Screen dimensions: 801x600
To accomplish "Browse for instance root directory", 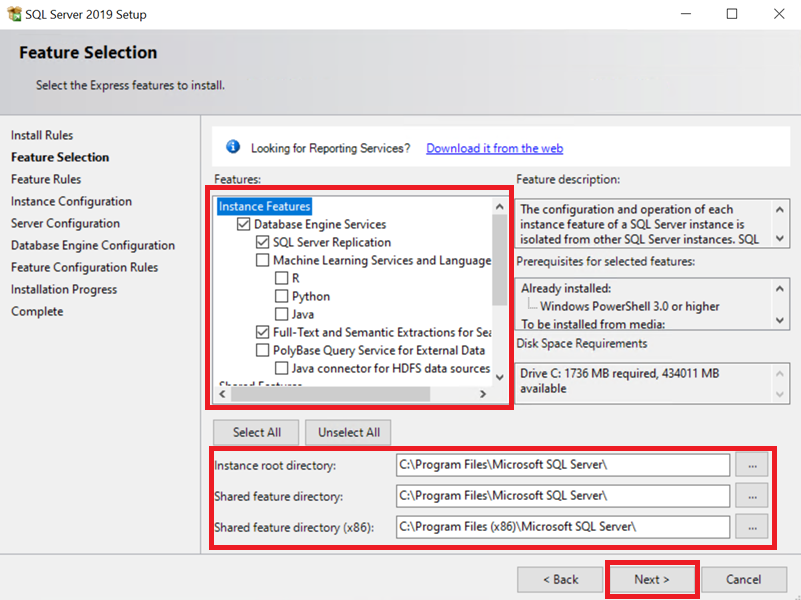I will 752,465.
